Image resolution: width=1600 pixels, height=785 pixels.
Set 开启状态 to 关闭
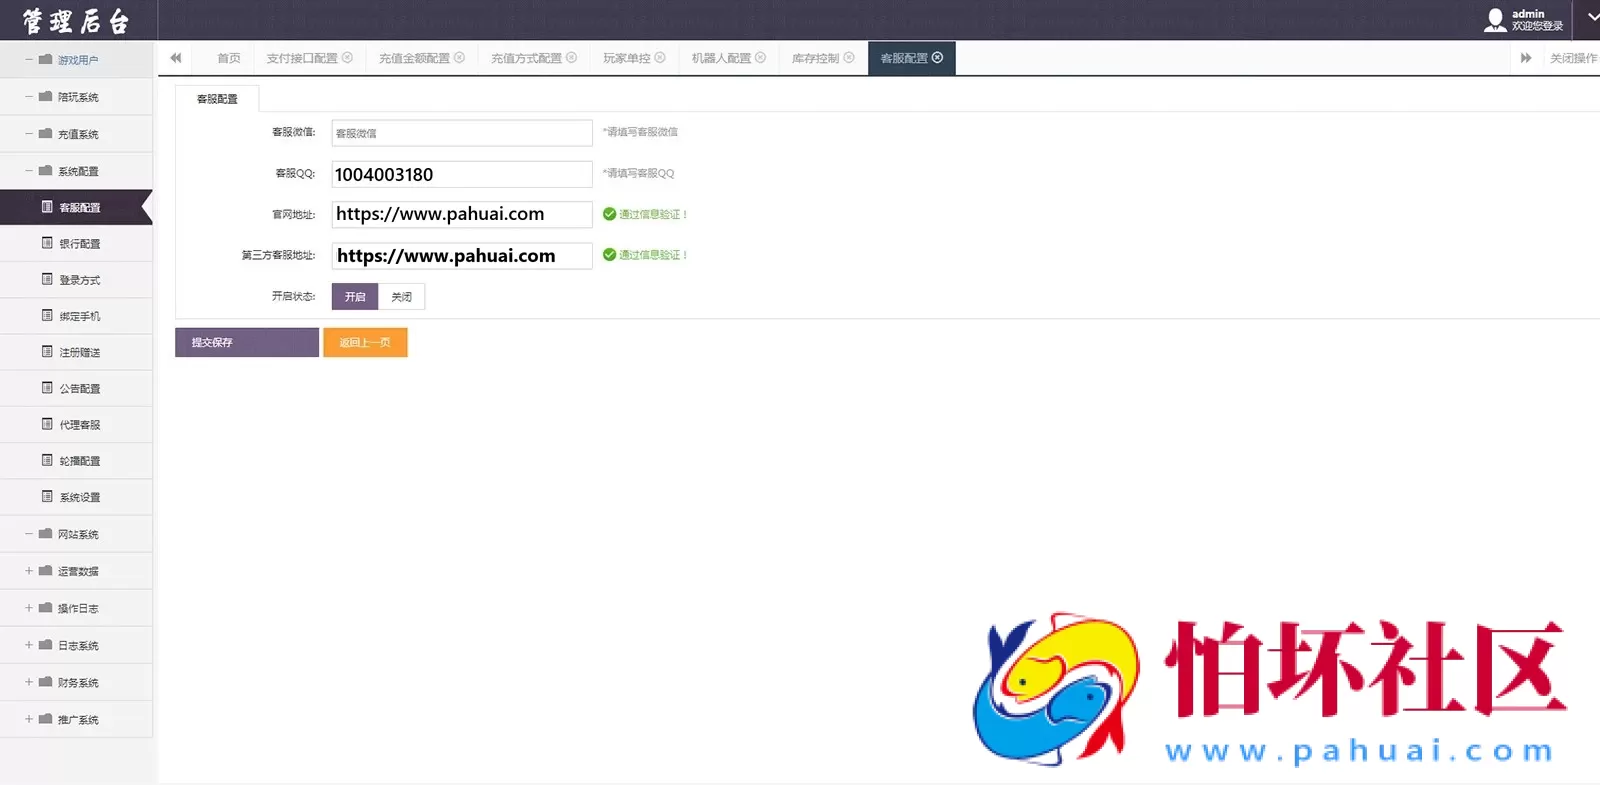[401, 297]
